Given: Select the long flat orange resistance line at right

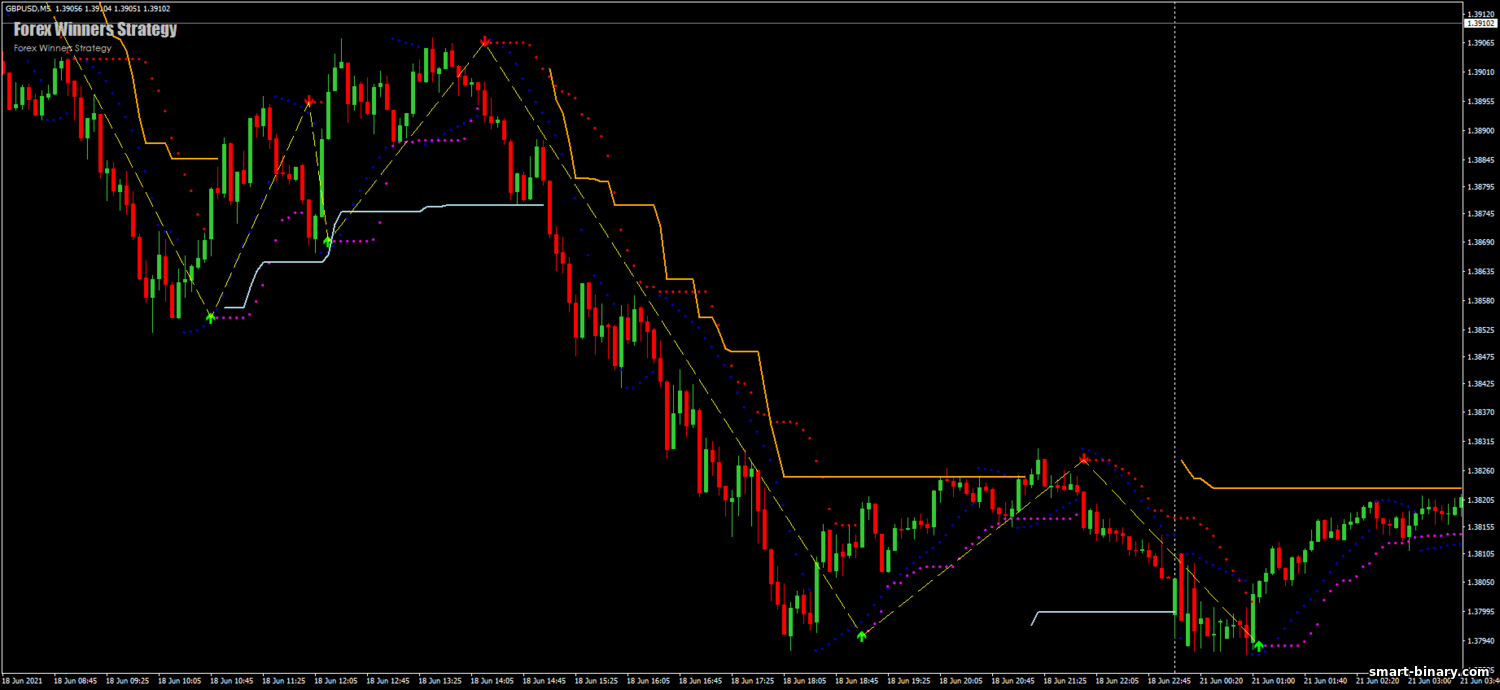Looking at the screenshot, I should pyautogui.click(x=1340, y=488).
